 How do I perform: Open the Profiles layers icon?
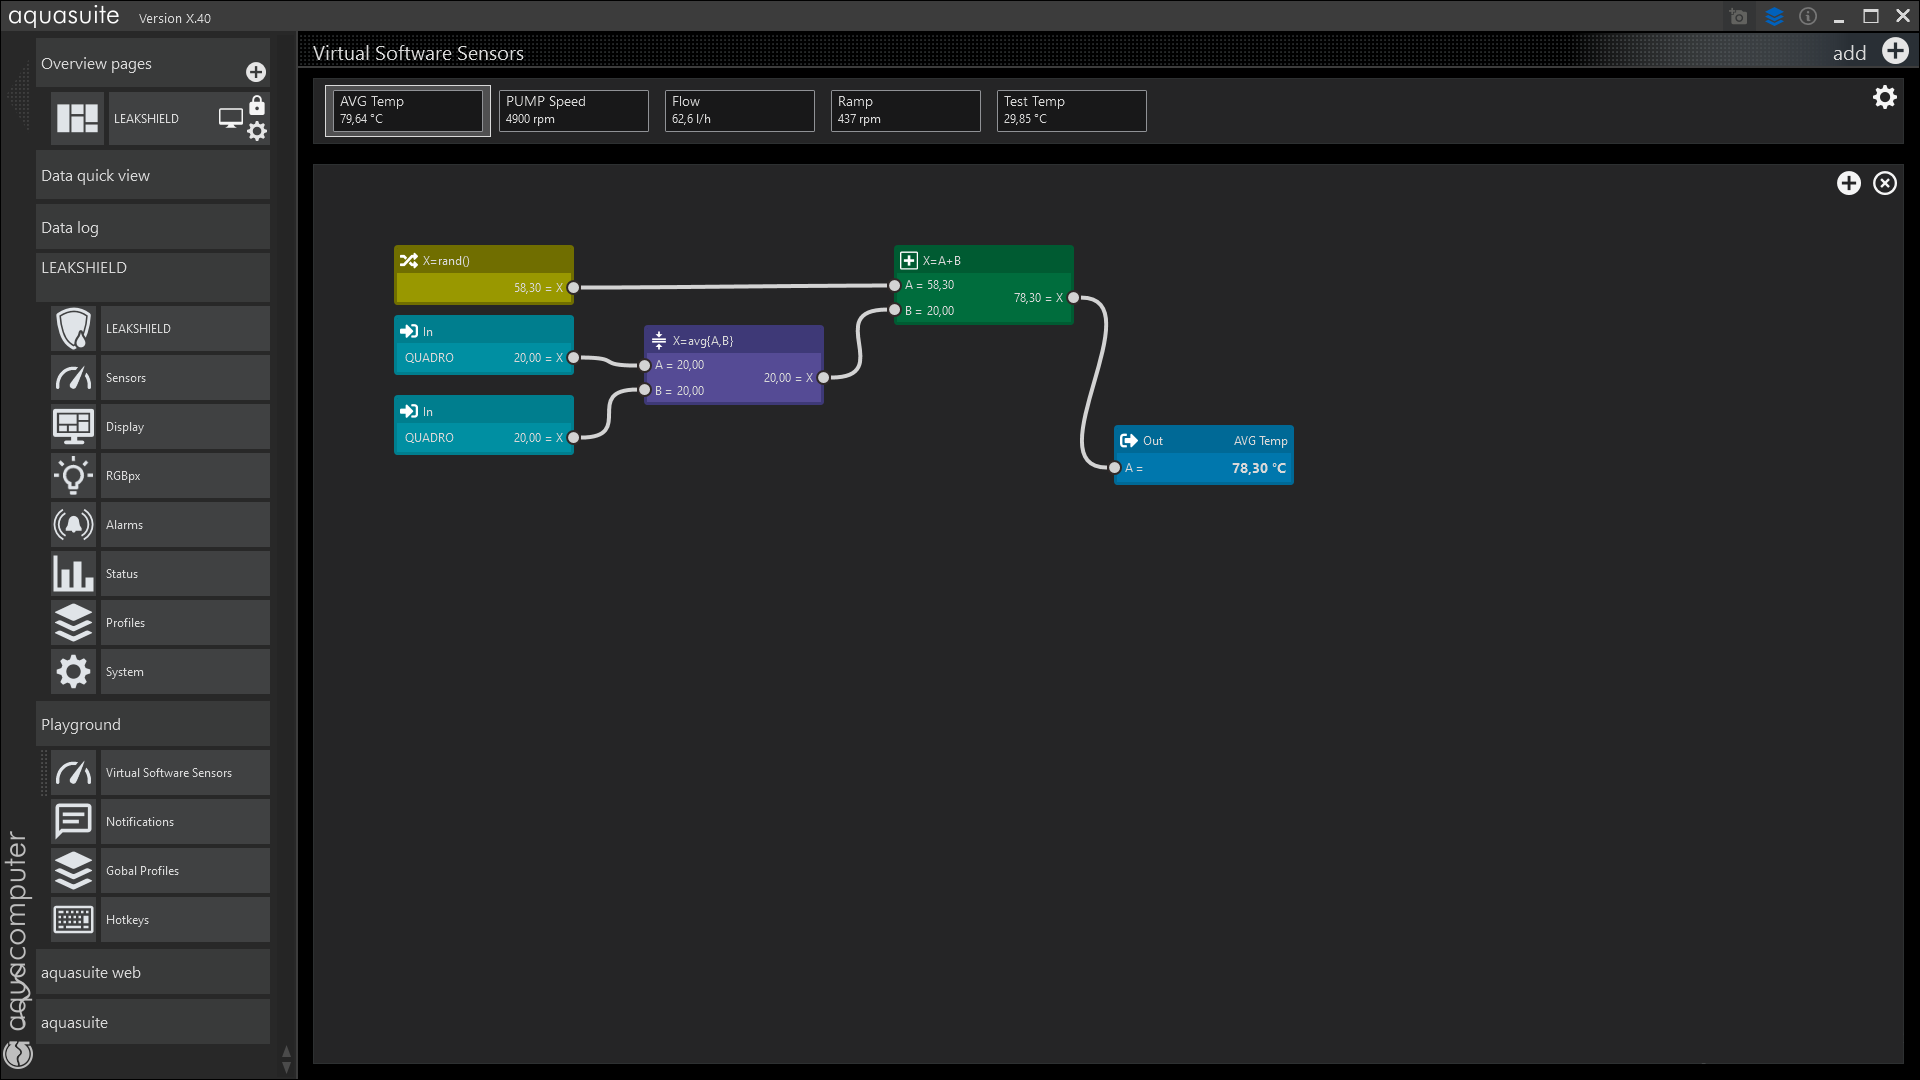pyautogui.click(x=74, y=622)
